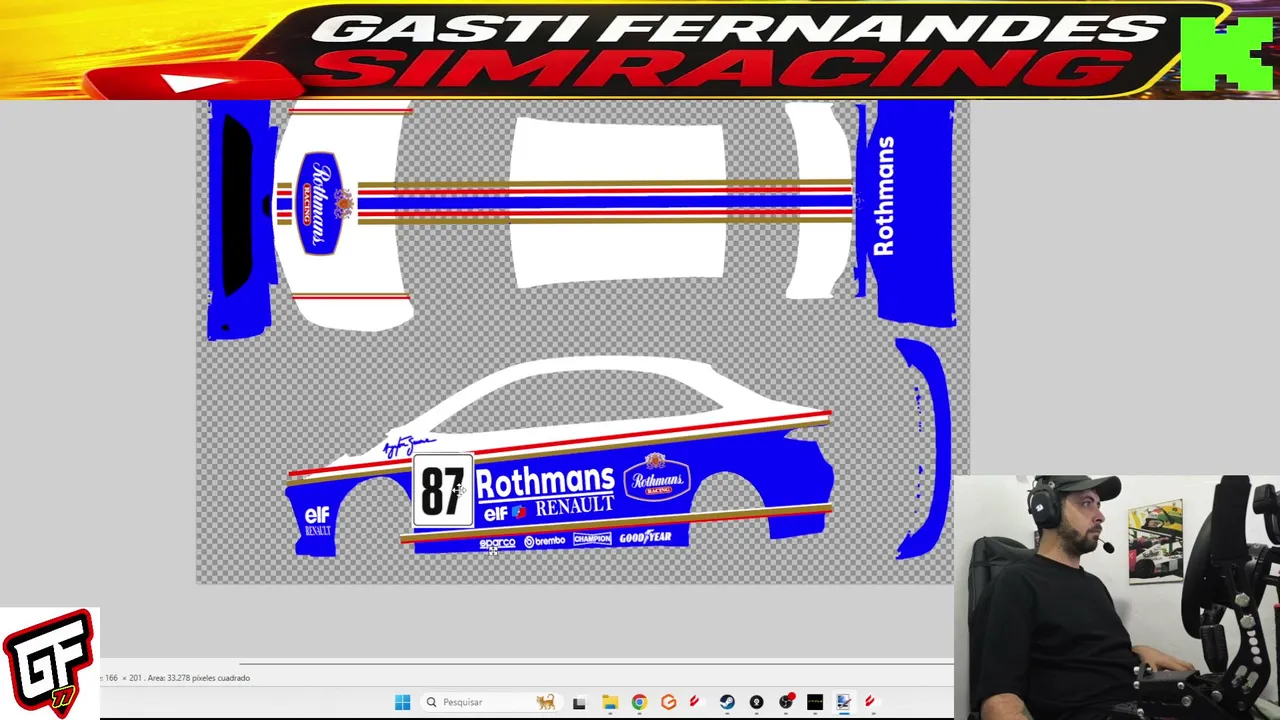
Task: Open Steam from the taskbar
Action: point(727,702)
